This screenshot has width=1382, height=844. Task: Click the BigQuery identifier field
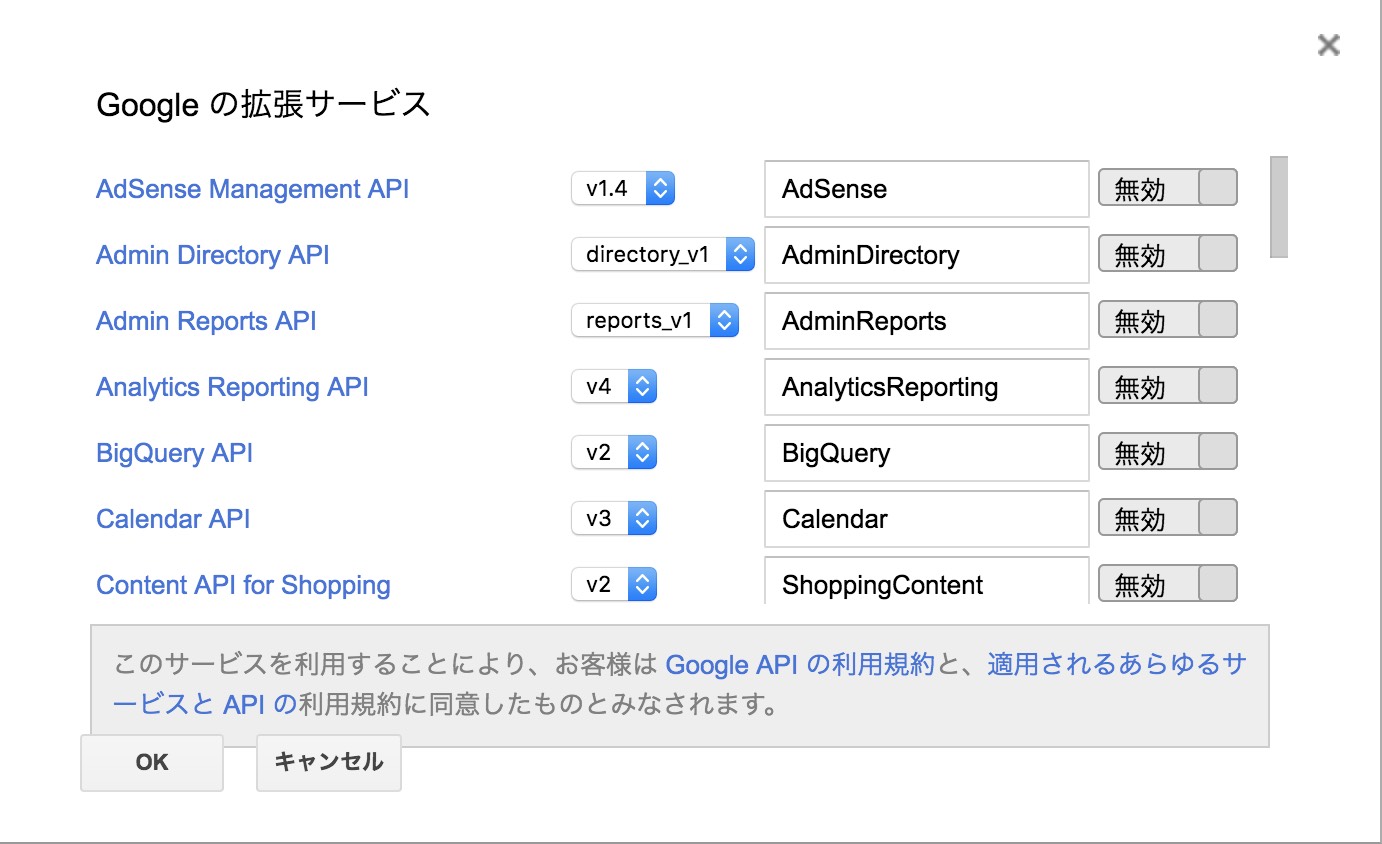[x=926, y=452]
